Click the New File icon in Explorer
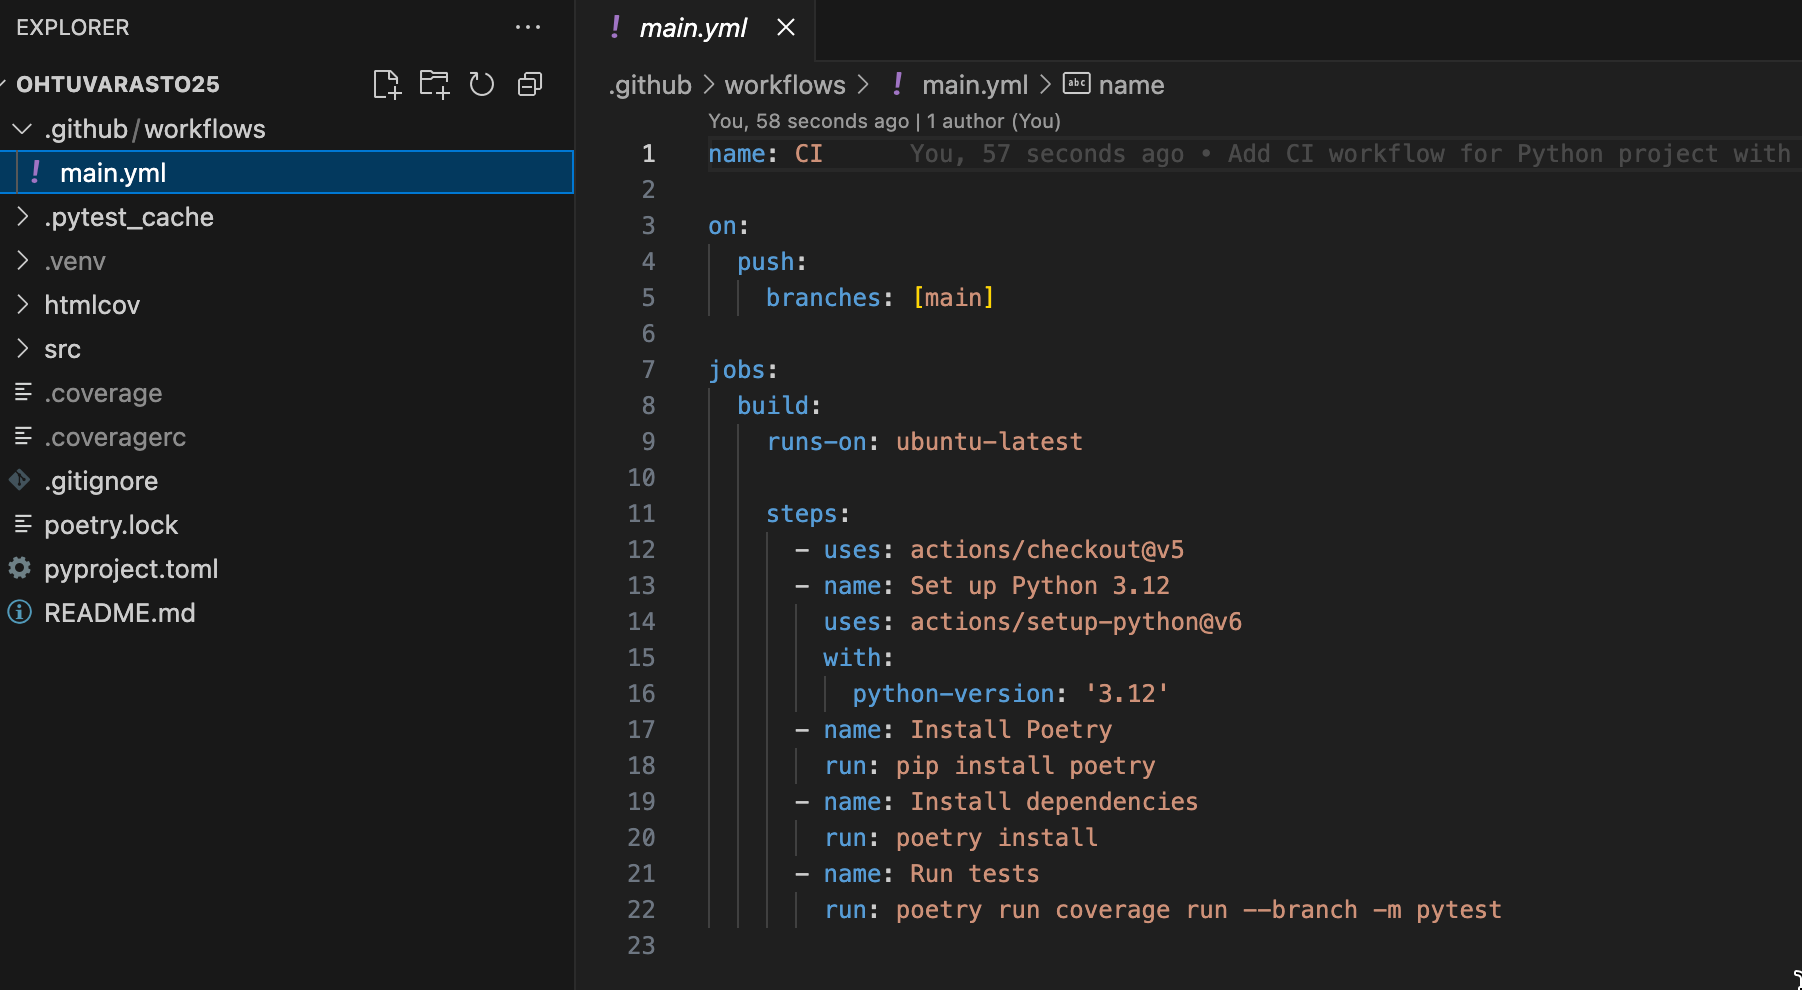 386,84
